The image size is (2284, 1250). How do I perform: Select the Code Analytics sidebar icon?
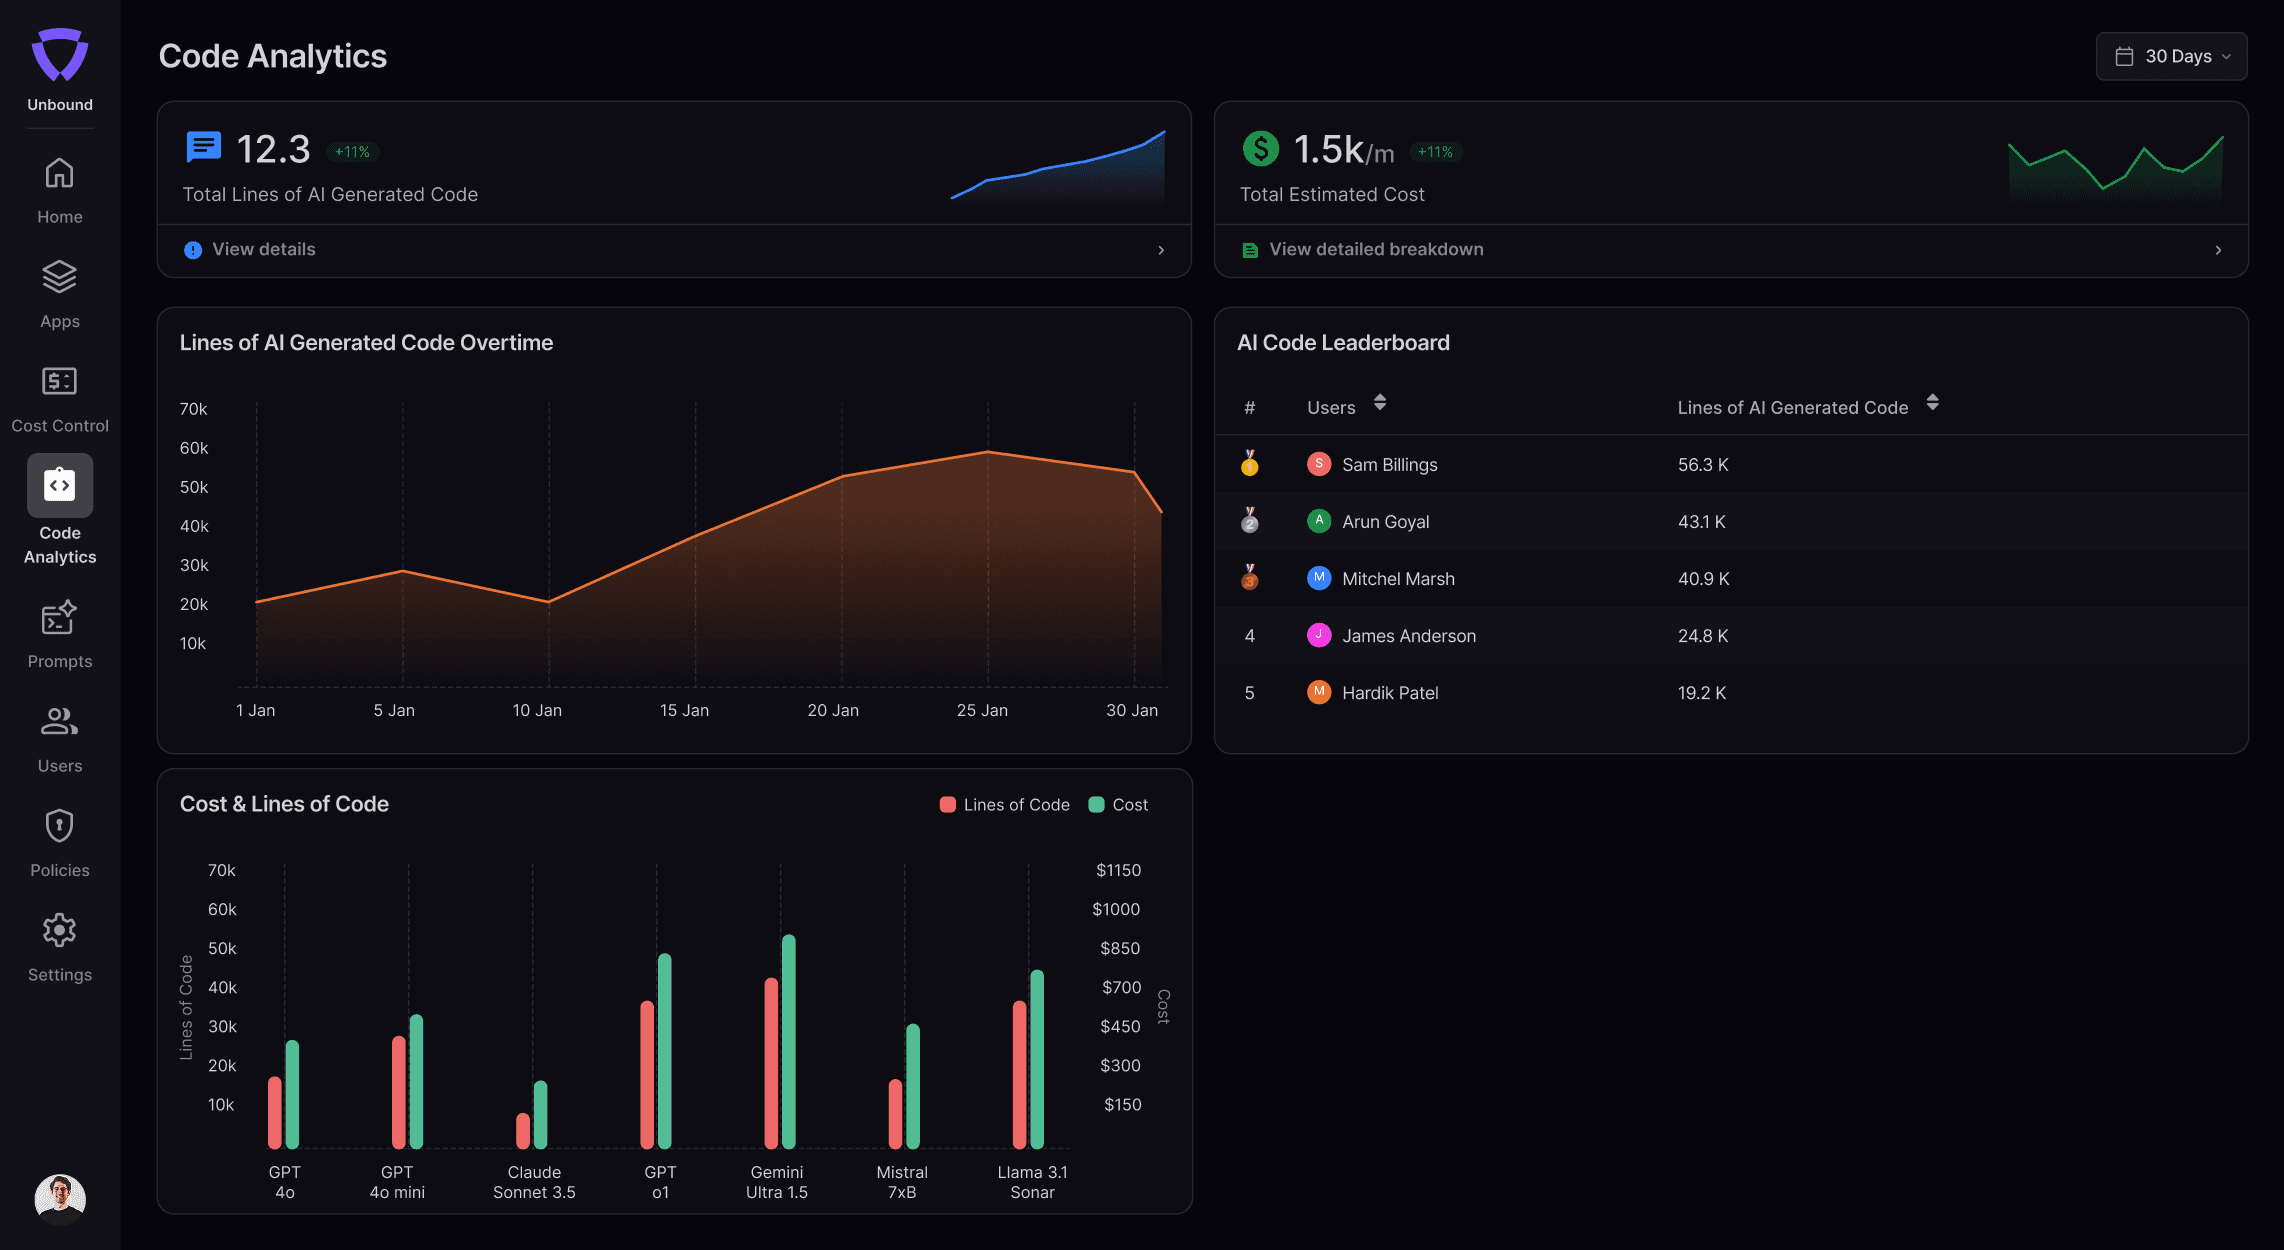tap(59, 485)
